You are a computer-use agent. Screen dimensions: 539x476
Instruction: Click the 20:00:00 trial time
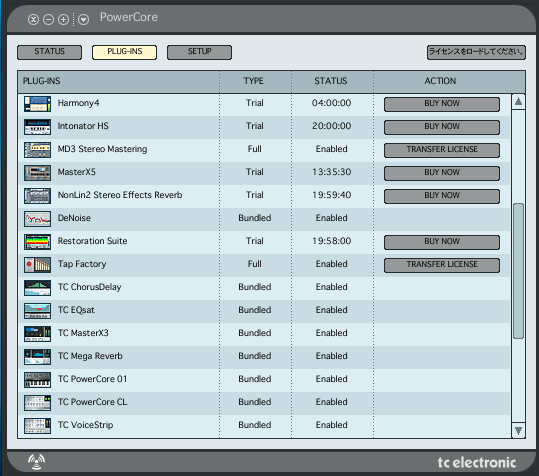[331, 126]
